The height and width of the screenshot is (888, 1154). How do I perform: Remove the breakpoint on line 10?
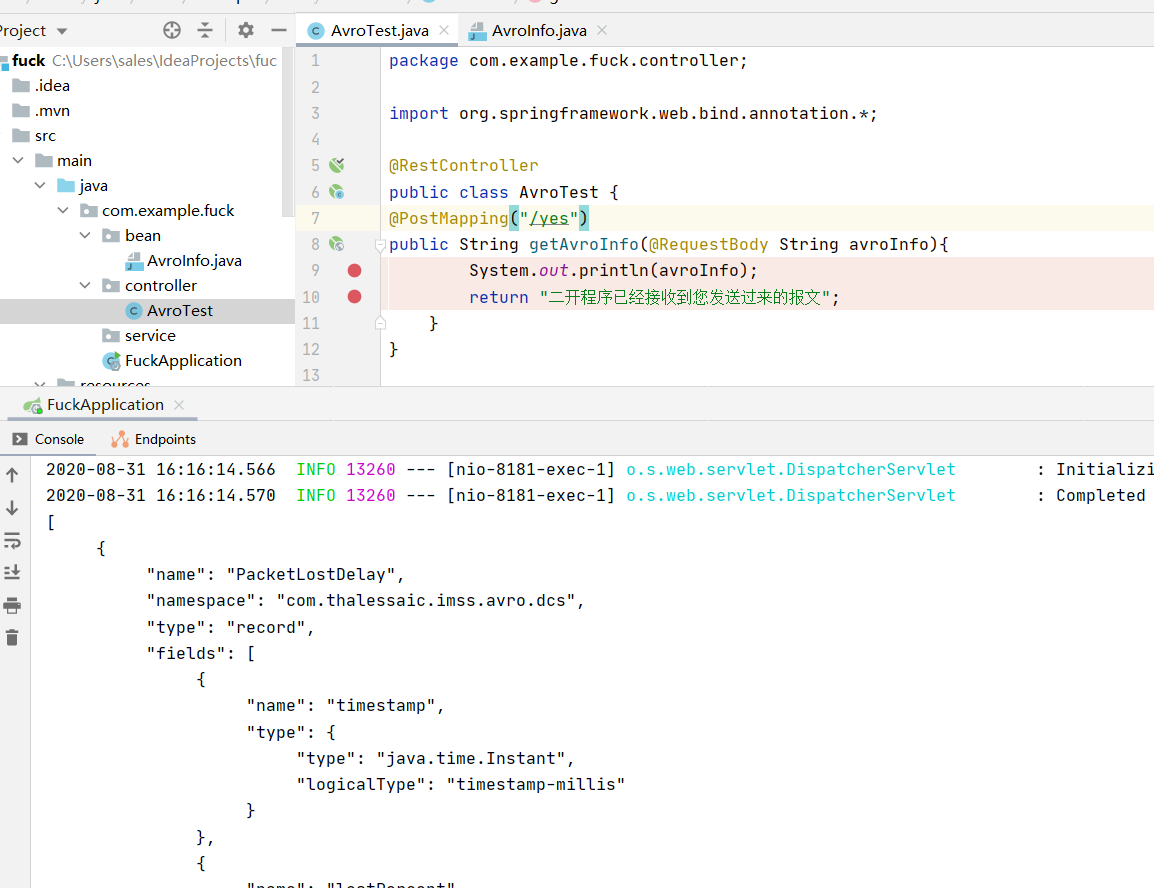tap(354, 296)
